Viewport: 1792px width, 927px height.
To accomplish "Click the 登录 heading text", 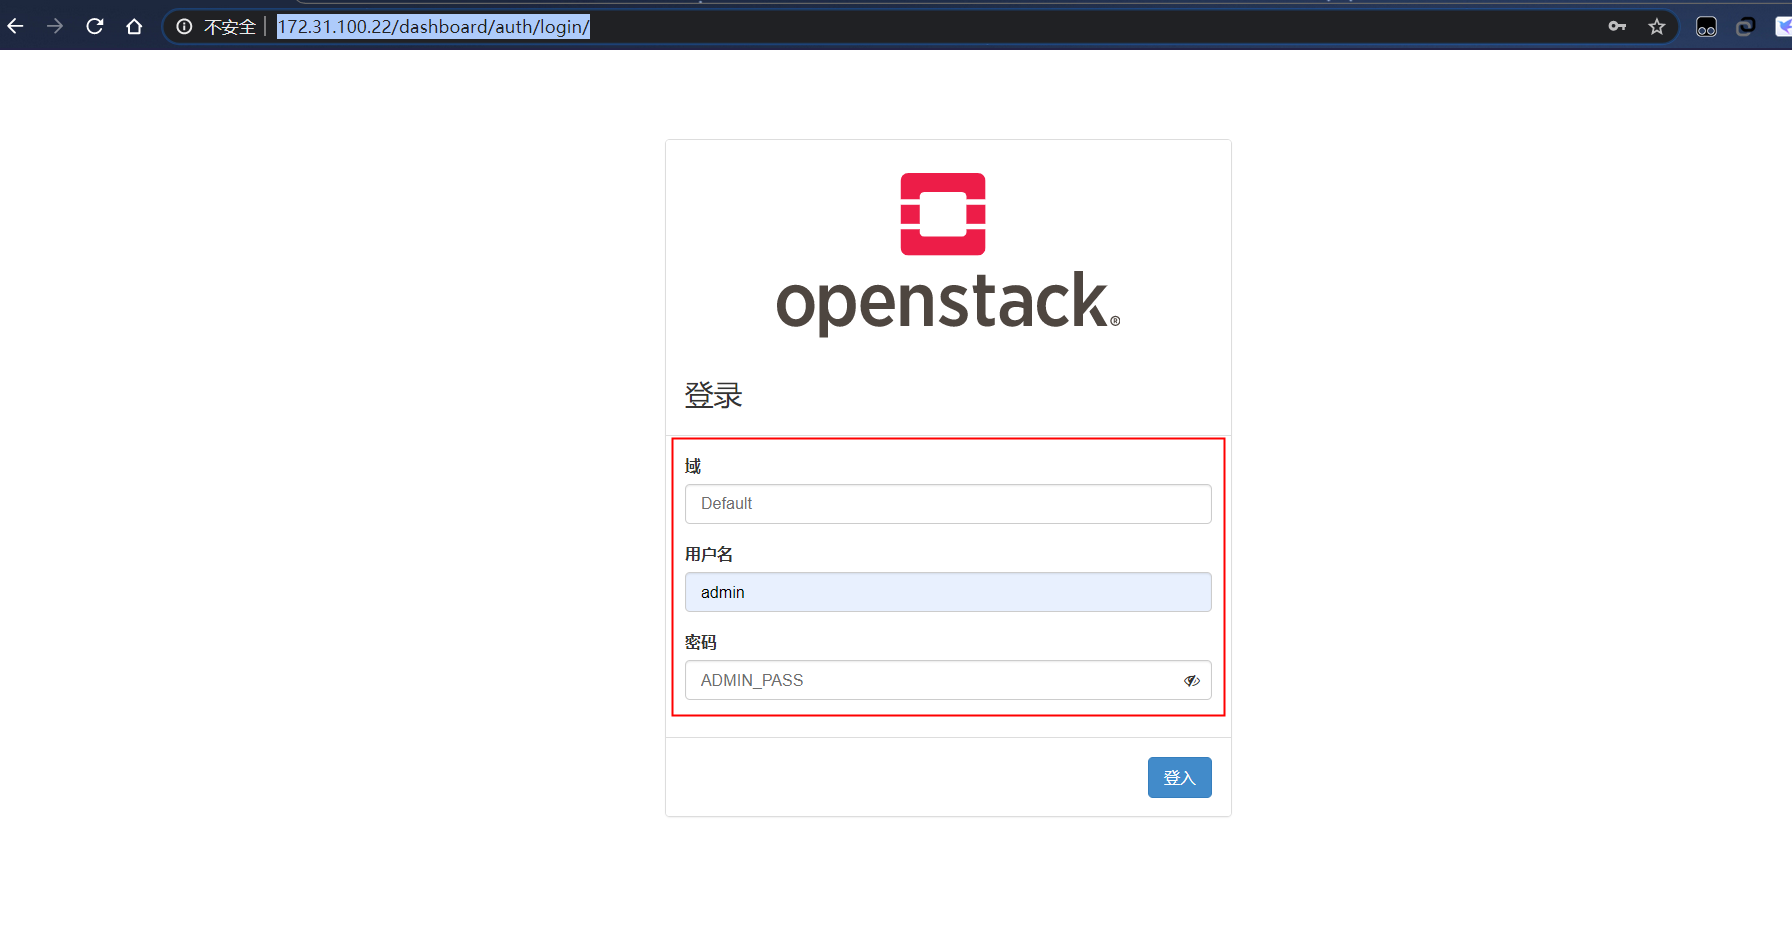I will tap(713, 395).
